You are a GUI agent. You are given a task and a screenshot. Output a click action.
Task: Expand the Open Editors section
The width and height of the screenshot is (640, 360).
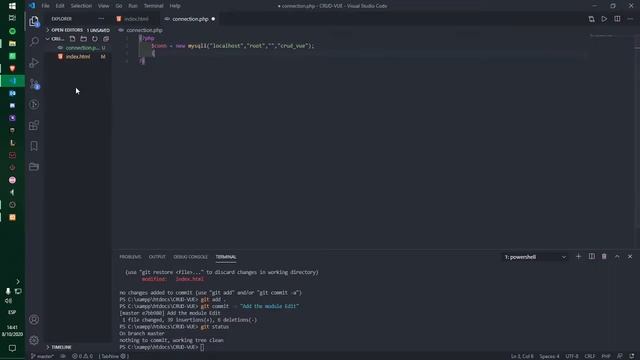(x=78, y=30)
